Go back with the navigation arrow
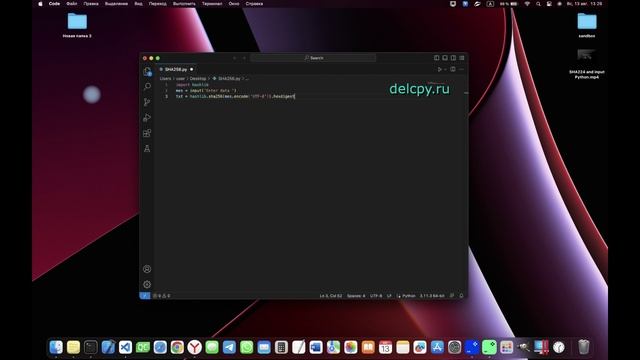Image resolution: width=640 pixels, height=360 pixels. [235, 58]
